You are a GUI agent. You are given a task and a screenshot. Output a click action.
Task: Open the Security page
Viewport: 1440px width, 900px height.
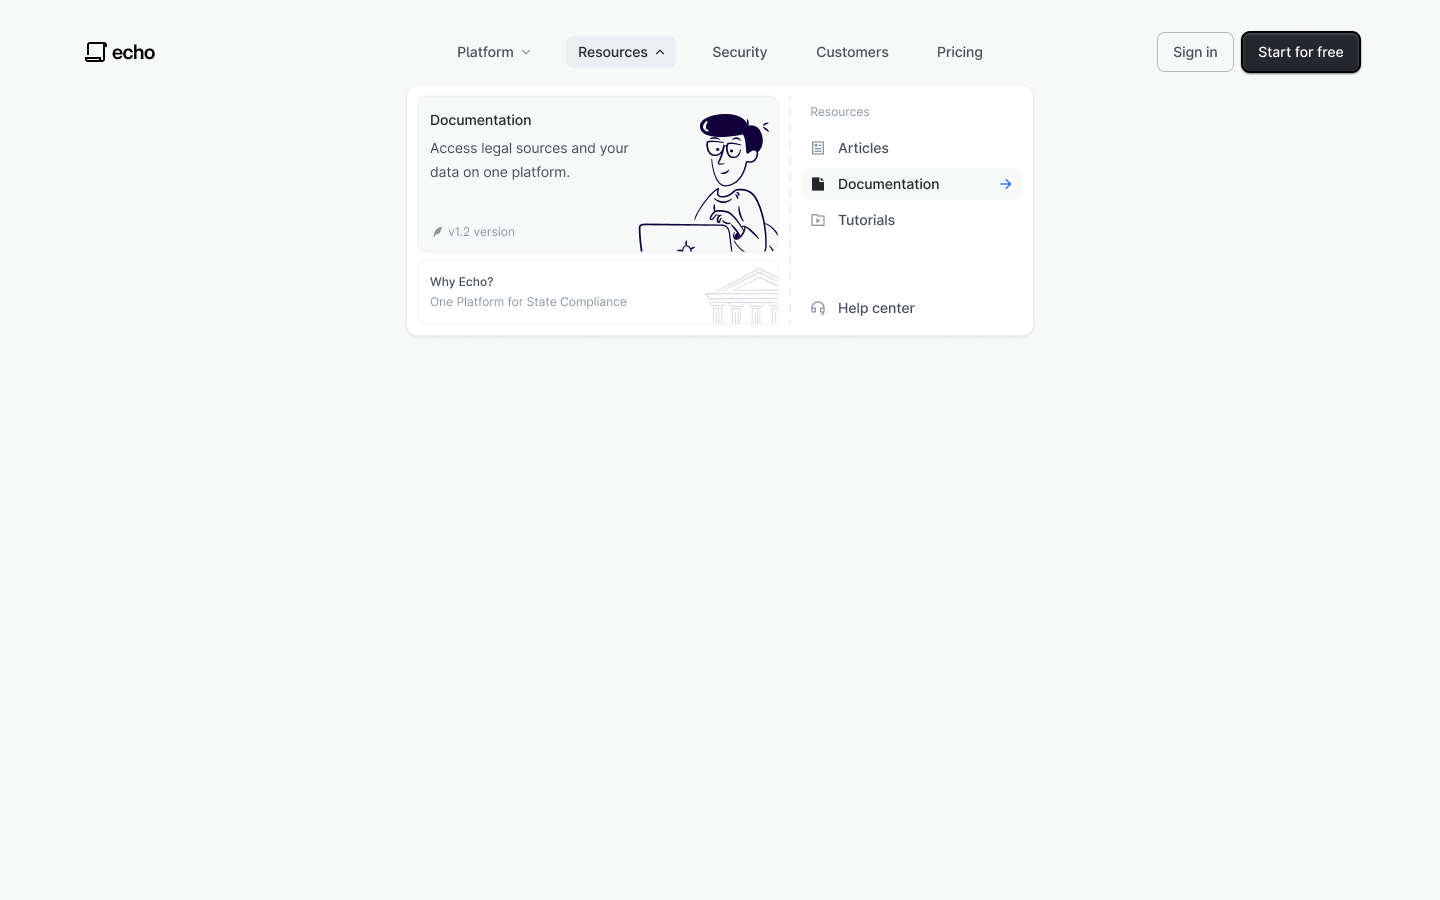click(x=740, y=52)
